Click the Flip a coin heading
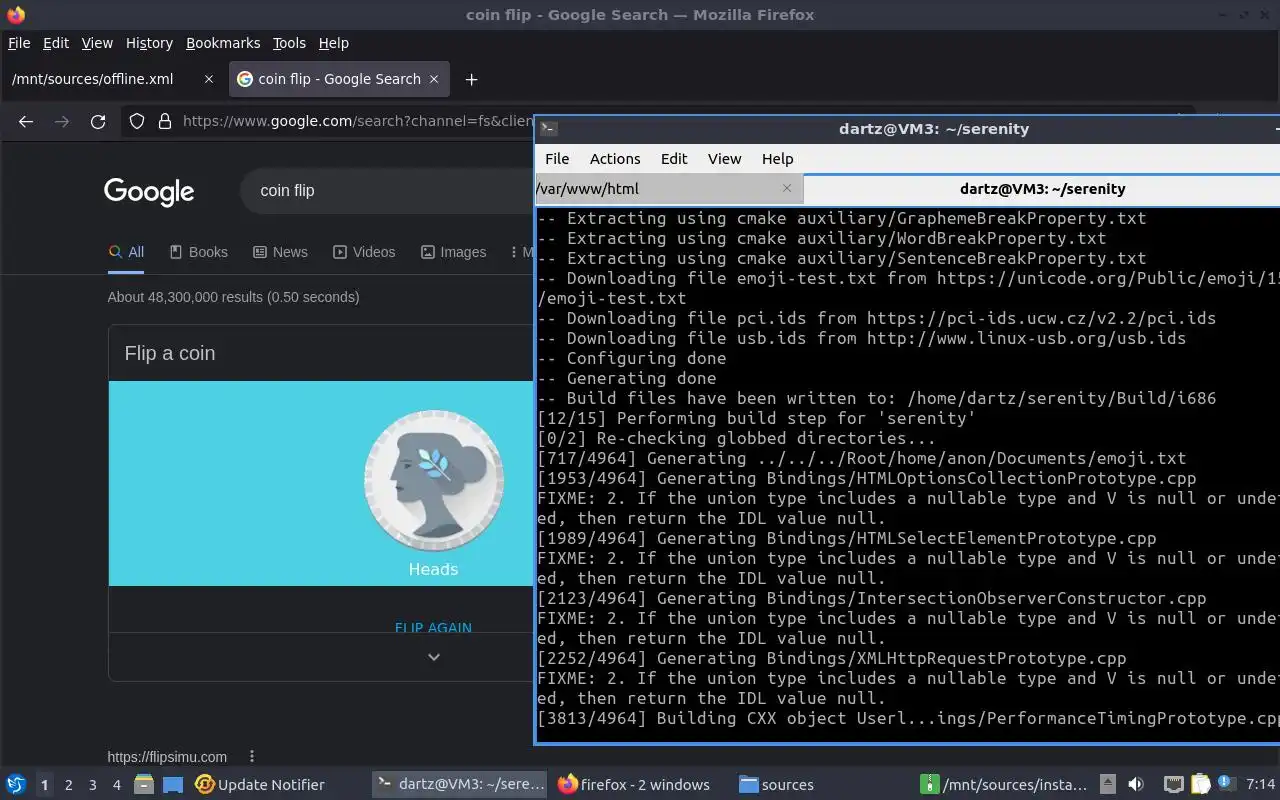Screen dimensions: 1280x800 (170, 353)
